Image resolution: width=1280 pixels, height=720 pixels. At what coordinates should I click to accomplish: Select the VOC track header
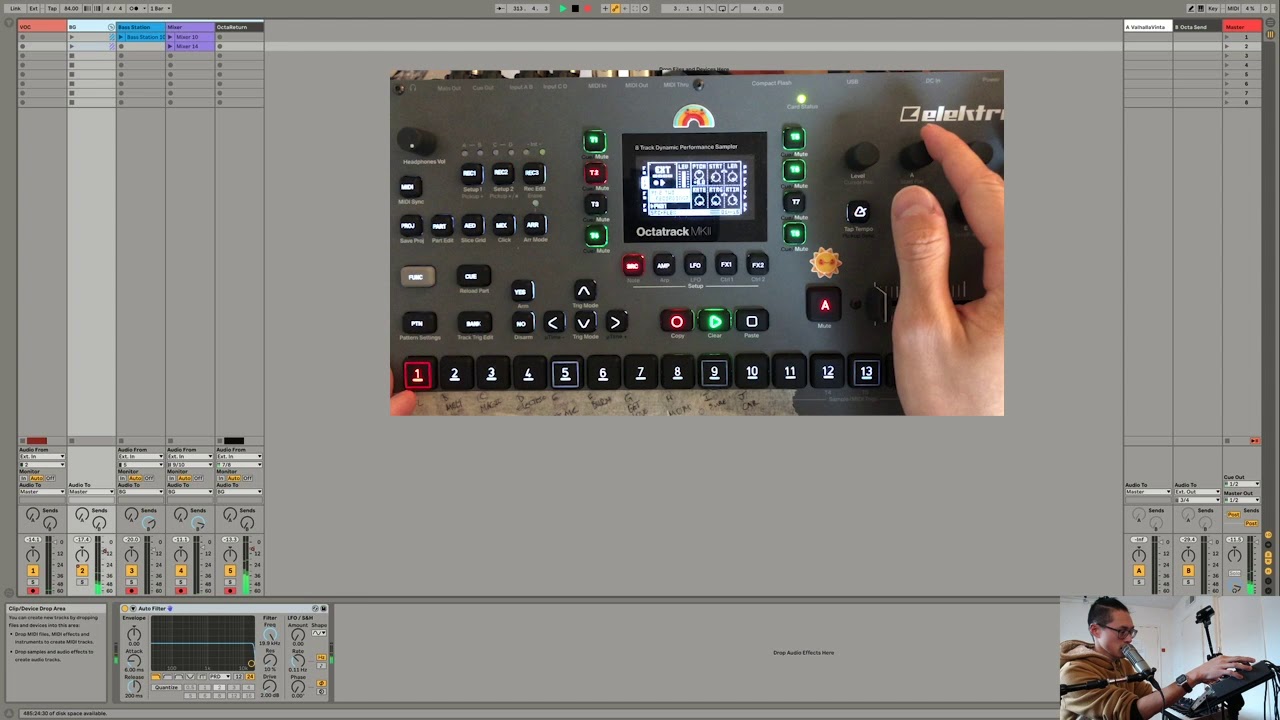pyautogui.click(x=42, y=27)
